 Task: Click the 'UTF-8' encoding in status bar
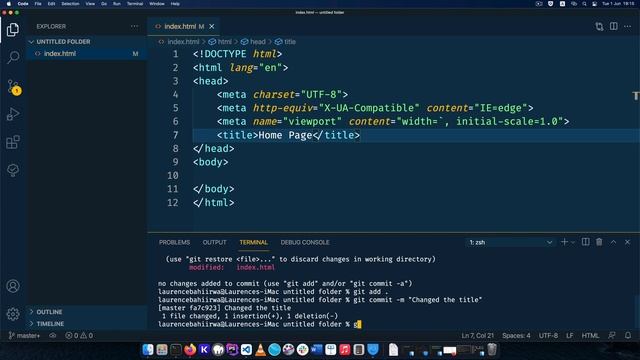click(548, 336)
